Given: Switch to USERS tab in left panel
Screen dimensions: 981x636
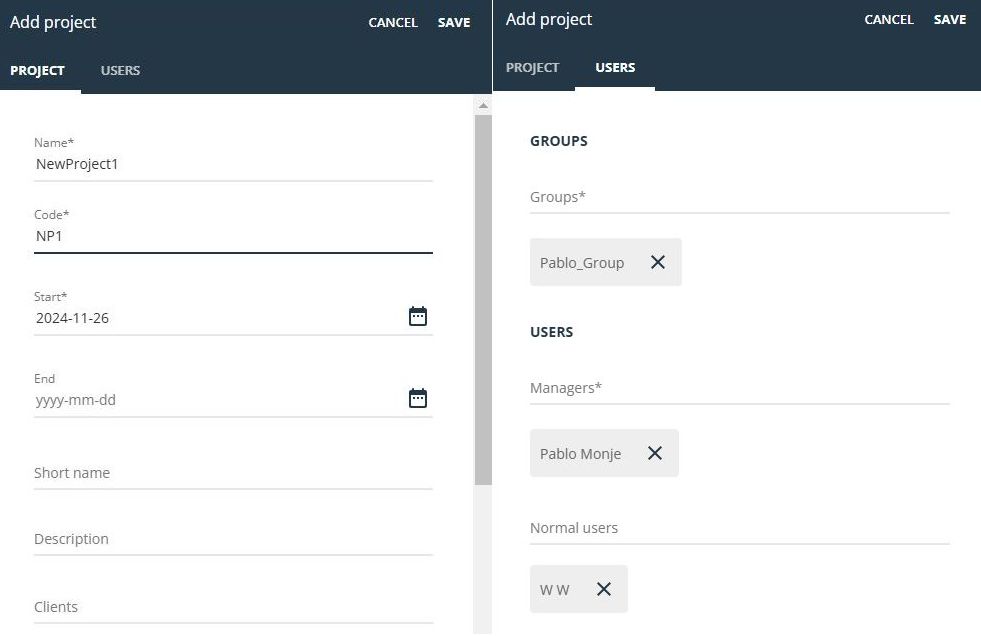Looking at the screenshot, I should [x=120, y=71].
